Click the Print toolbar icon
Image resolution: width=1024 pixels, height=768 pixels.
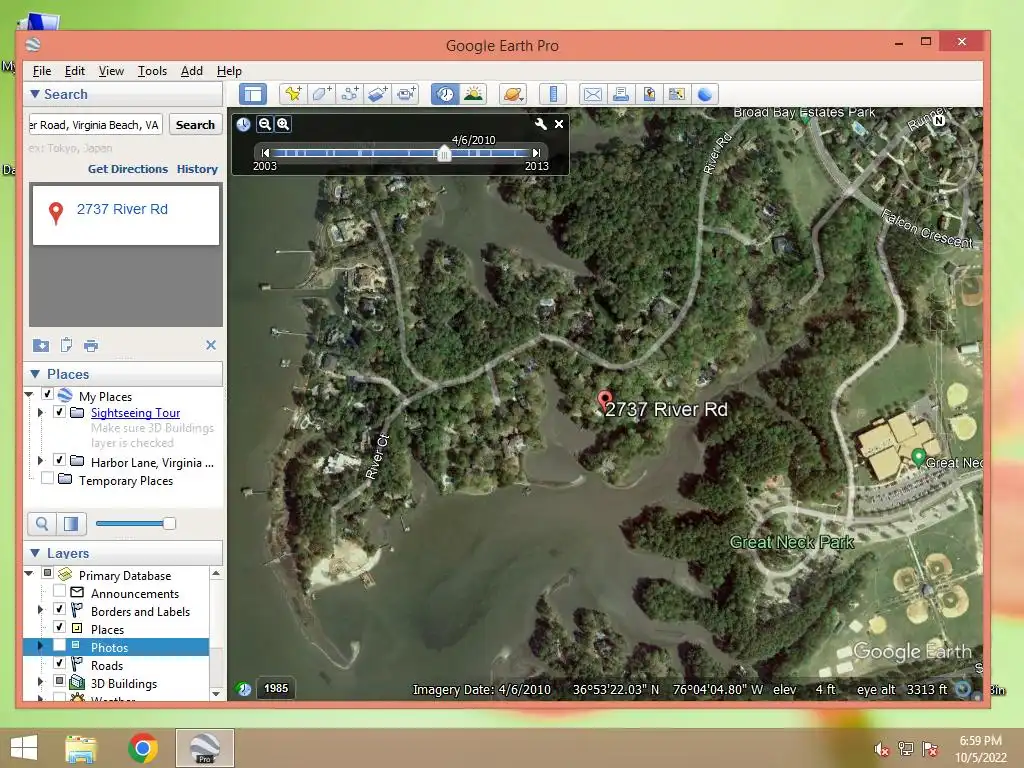click(x=620, y=94)
